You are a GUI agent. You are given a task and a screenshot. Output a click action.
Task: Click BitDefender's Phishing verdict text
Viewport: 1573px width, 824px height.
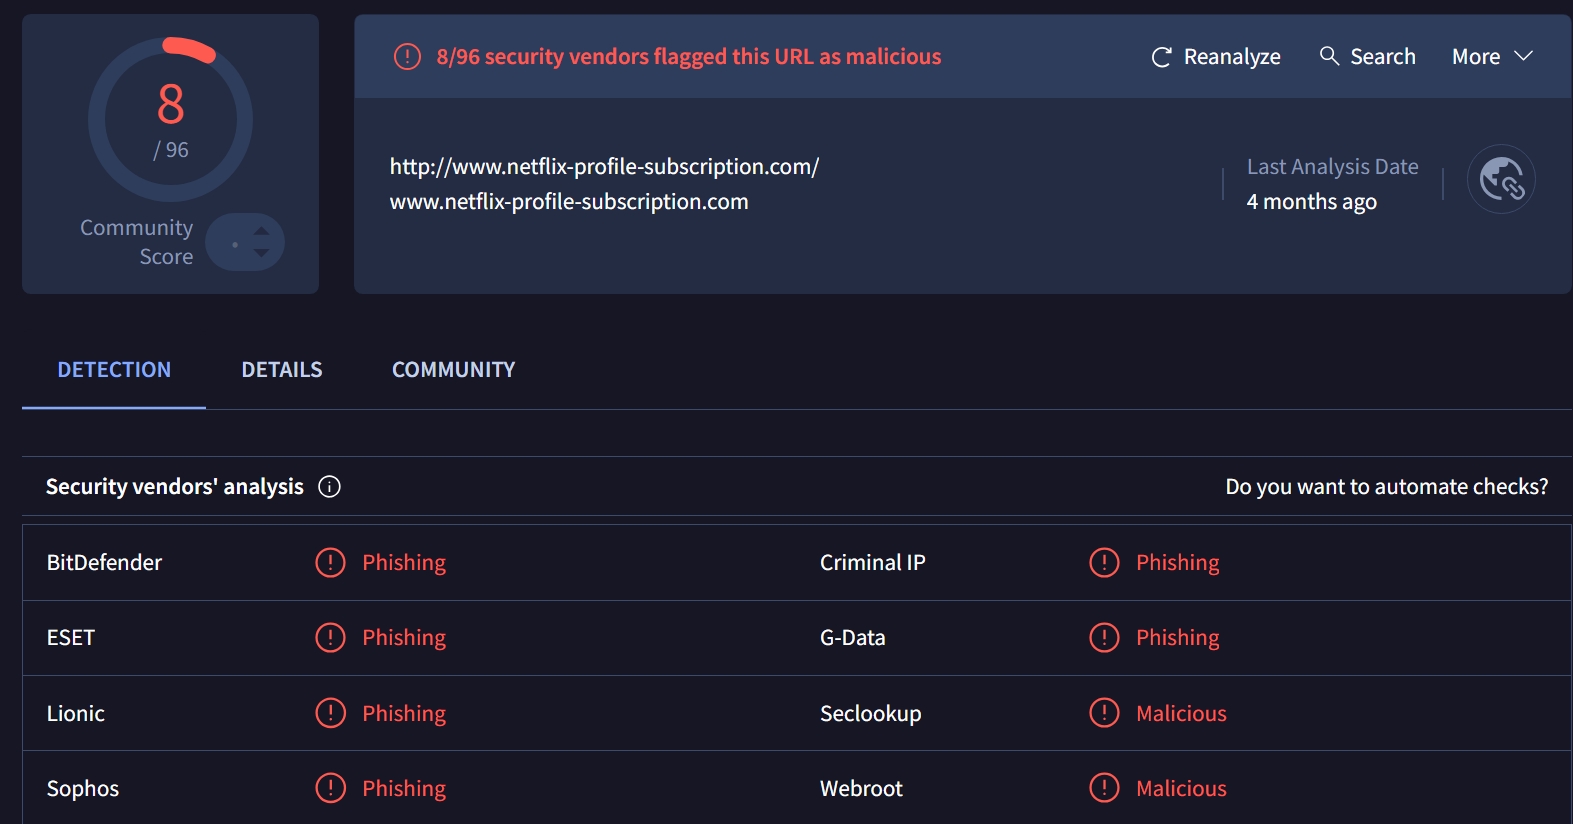coord(404,563)
